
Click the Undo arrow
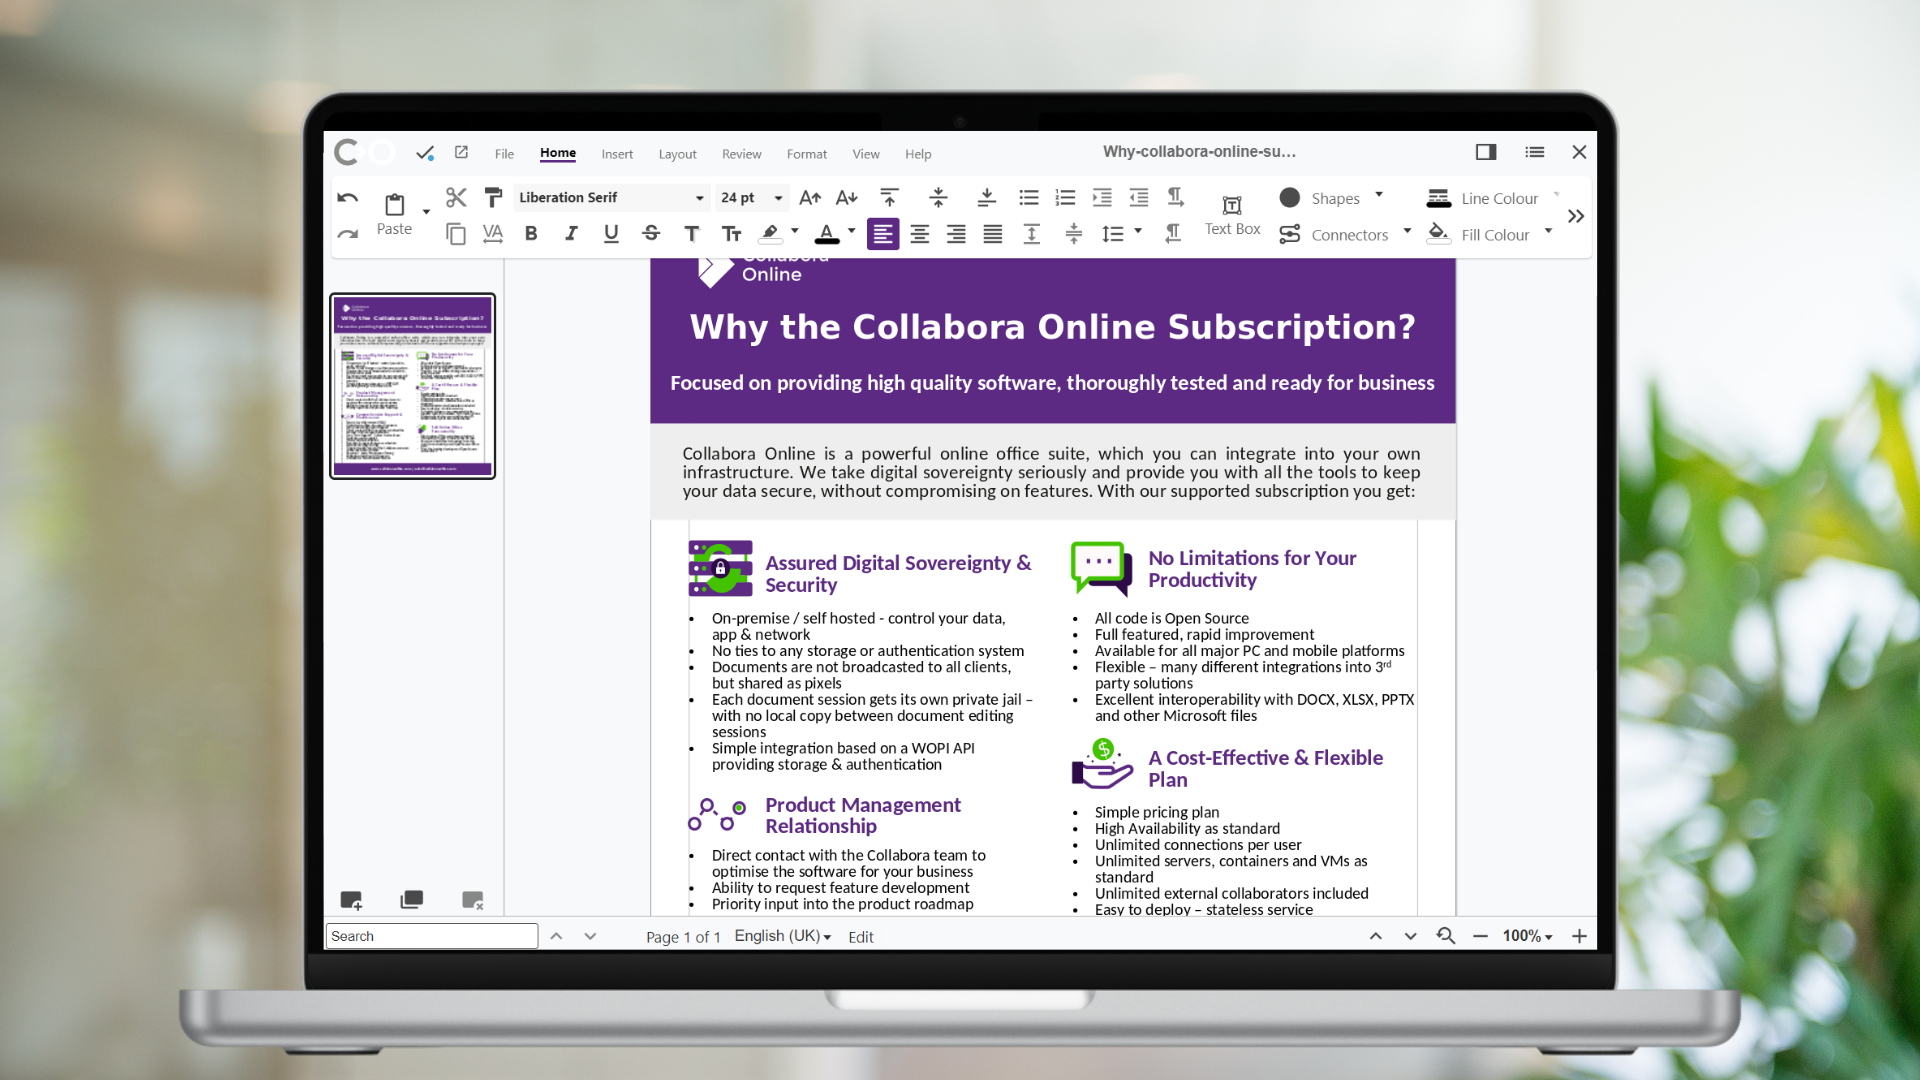click(x=347, y=198)
